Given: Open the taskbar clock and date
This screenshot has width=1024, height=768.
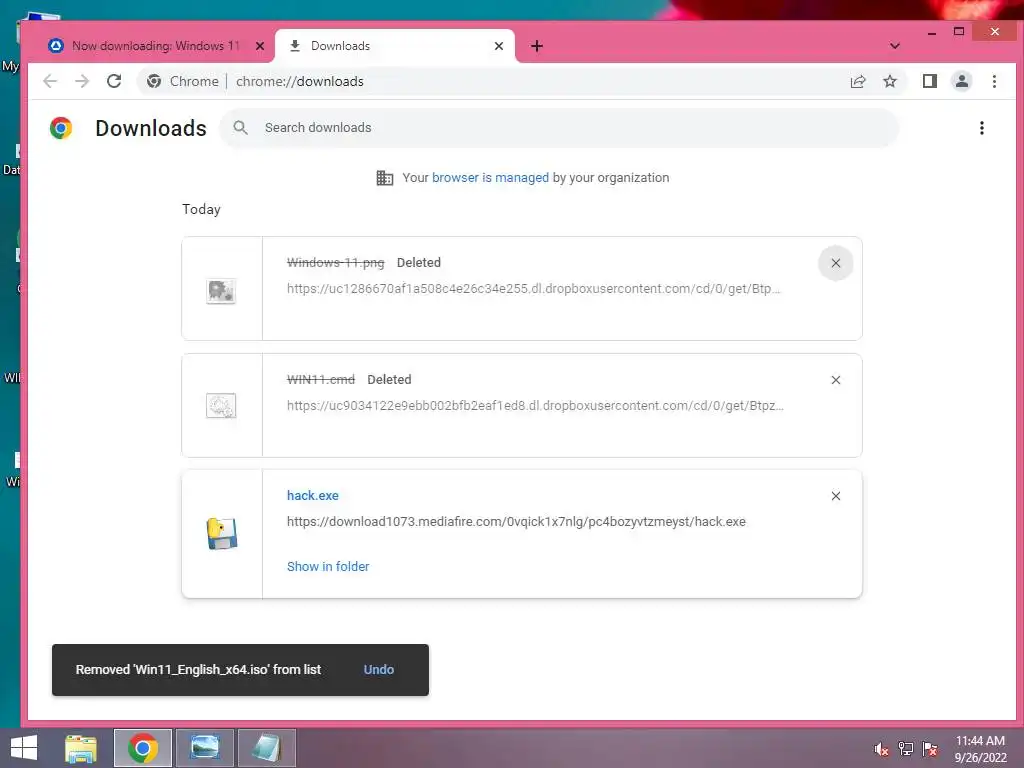Looking at the screenshot, I should point(980,748).
